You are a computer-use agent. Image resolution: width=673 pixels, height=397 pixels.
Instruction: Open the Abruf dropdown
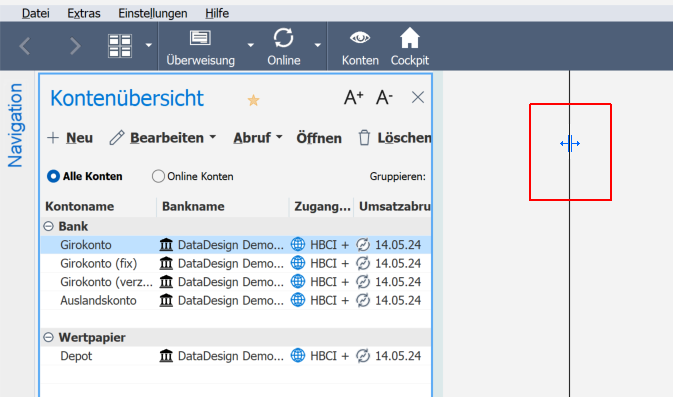(258, 138)
